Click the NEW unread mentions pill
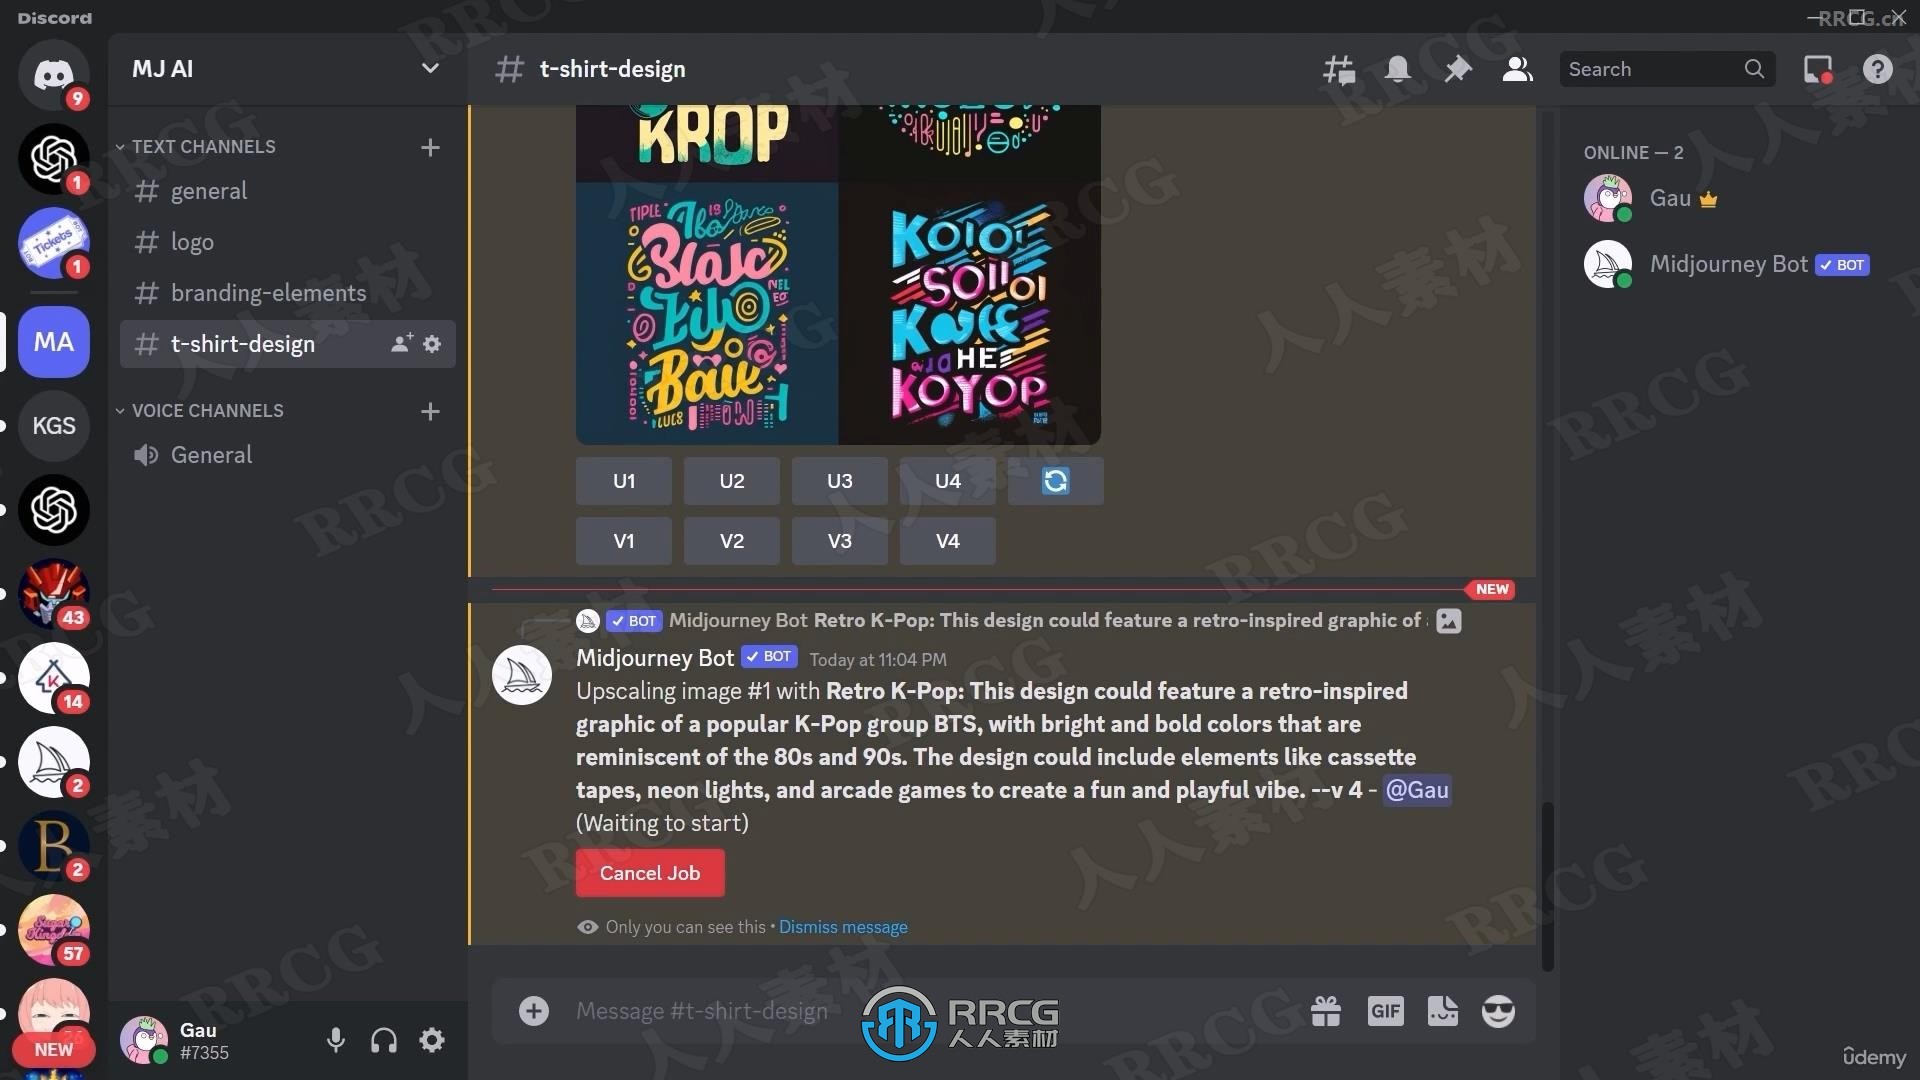Viewport: 1920px width, 1080px height. click(53, 1050)
